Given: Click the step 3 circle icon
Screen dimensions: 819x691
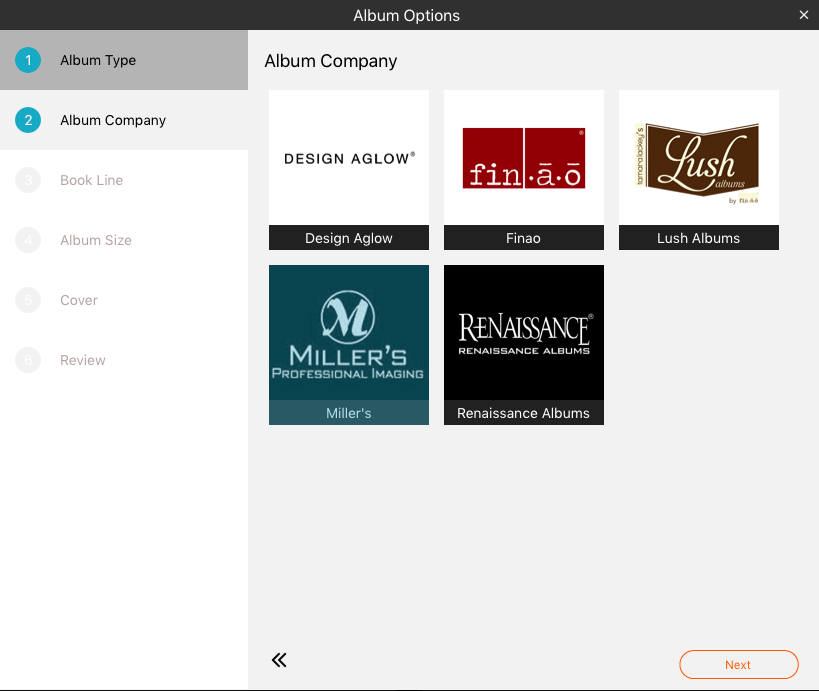Looking at the screenshot, I should coord(28,180).
